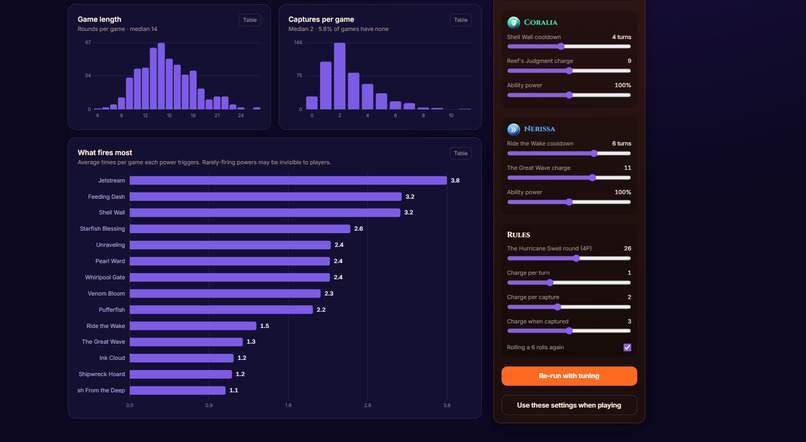The image size is (806, 442).
Task: Adjust the Shell Wall cooldown slider
Action: coord(569,46)
